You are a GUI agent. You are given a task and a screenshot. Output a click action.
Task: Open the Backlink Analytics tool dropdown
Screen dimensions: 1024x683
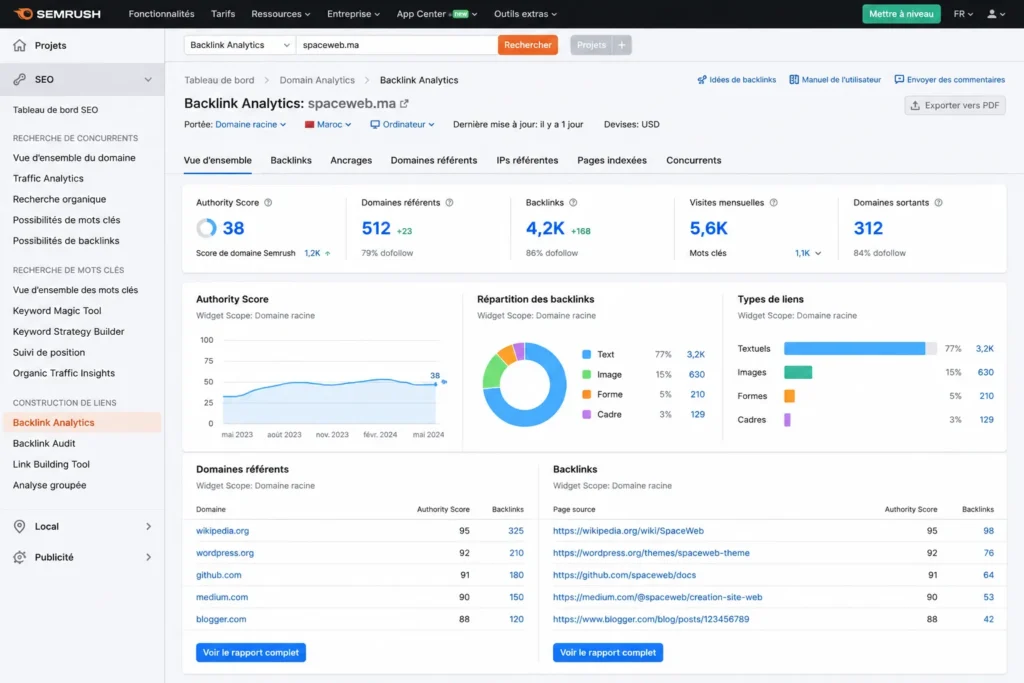click(x=240, y=45)
